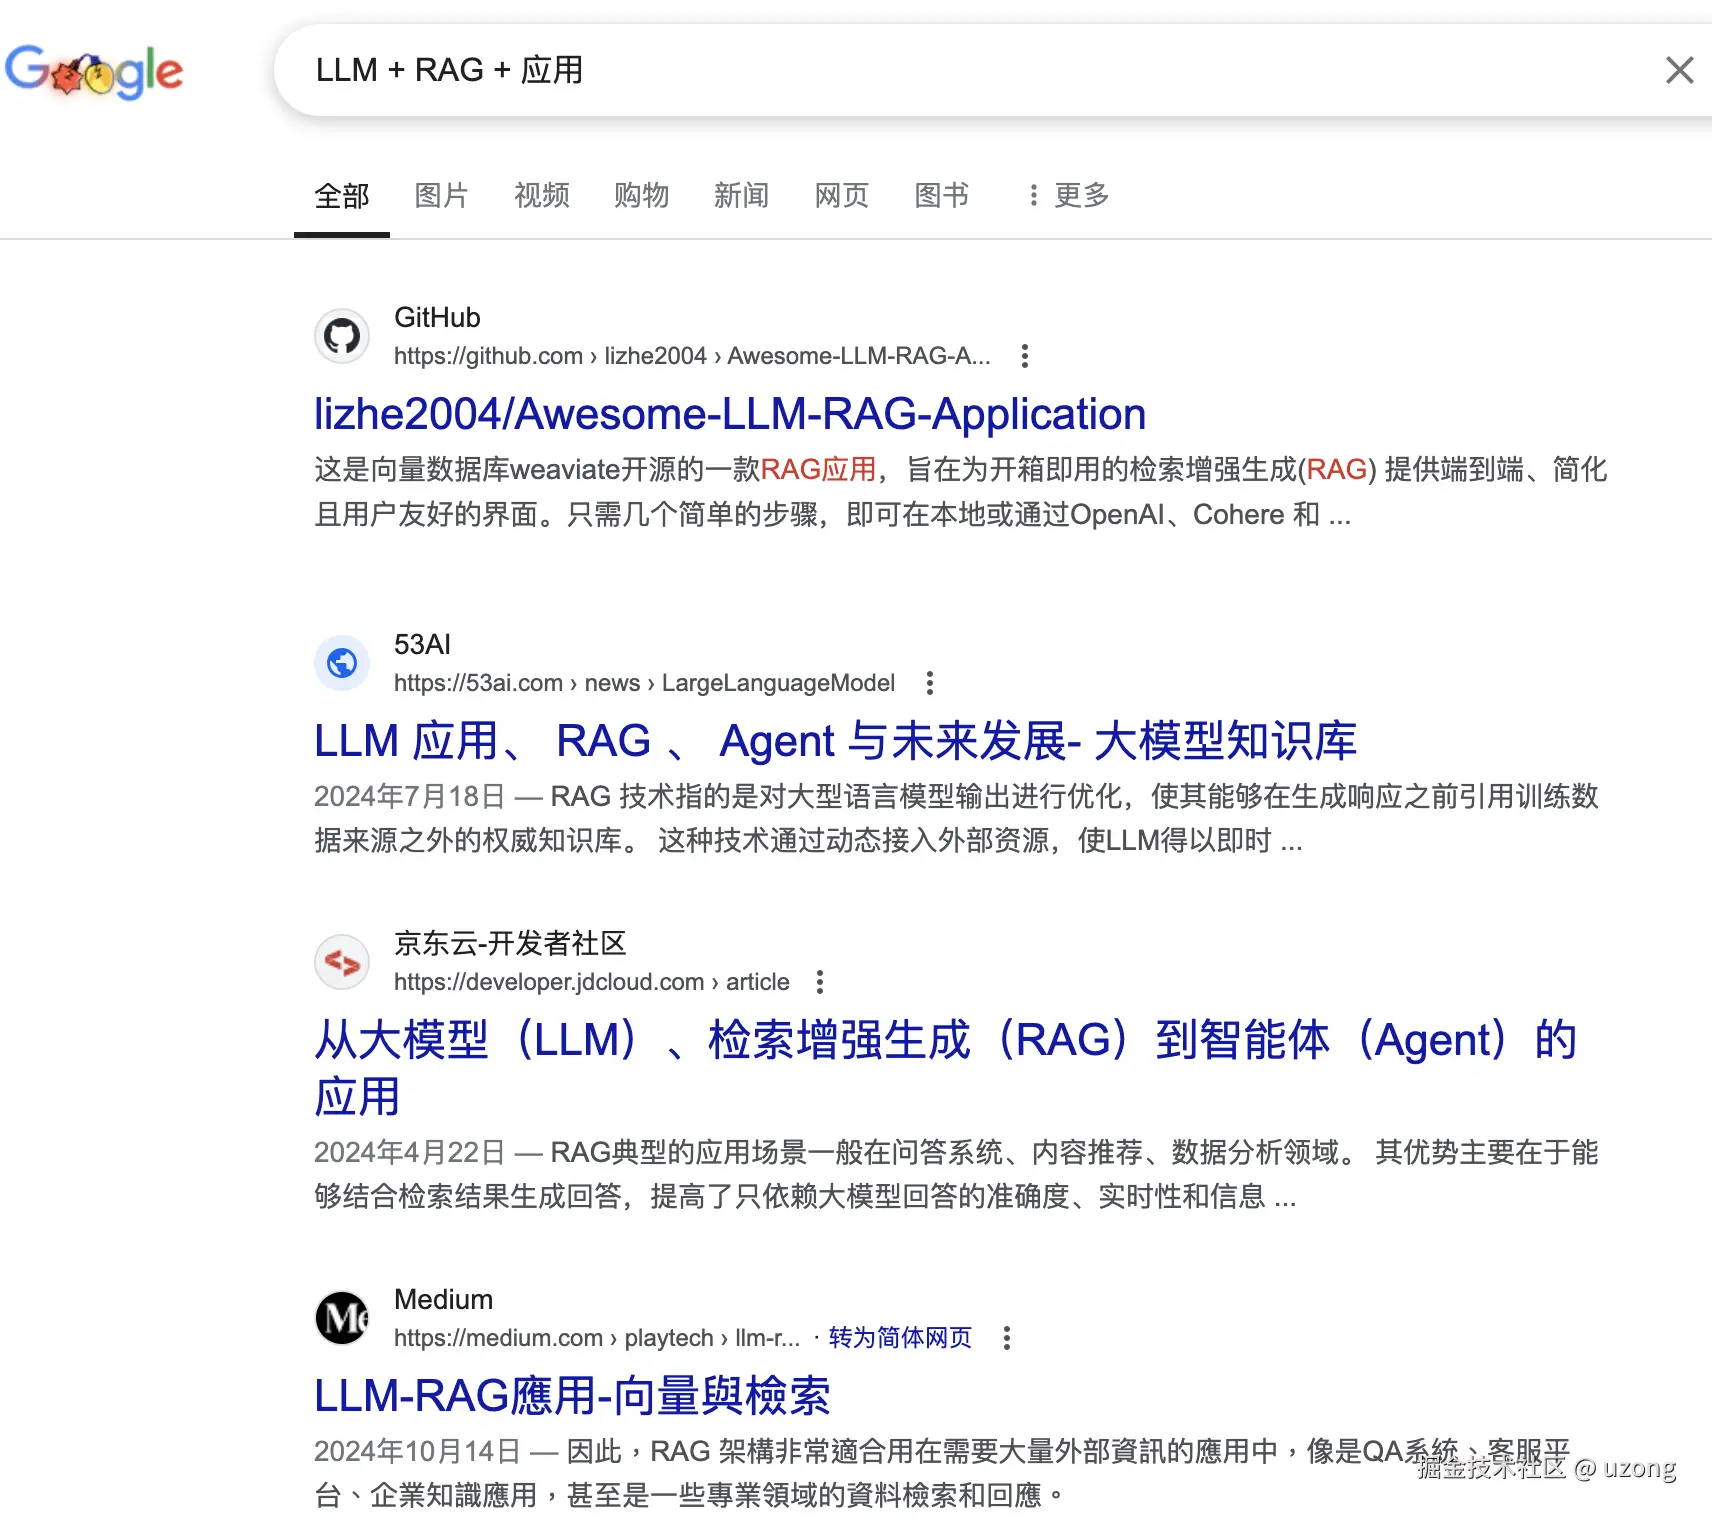Screen dimensions: 1712x1520
Task: Open the 购物 tab
Action: [x=642, y=196]
